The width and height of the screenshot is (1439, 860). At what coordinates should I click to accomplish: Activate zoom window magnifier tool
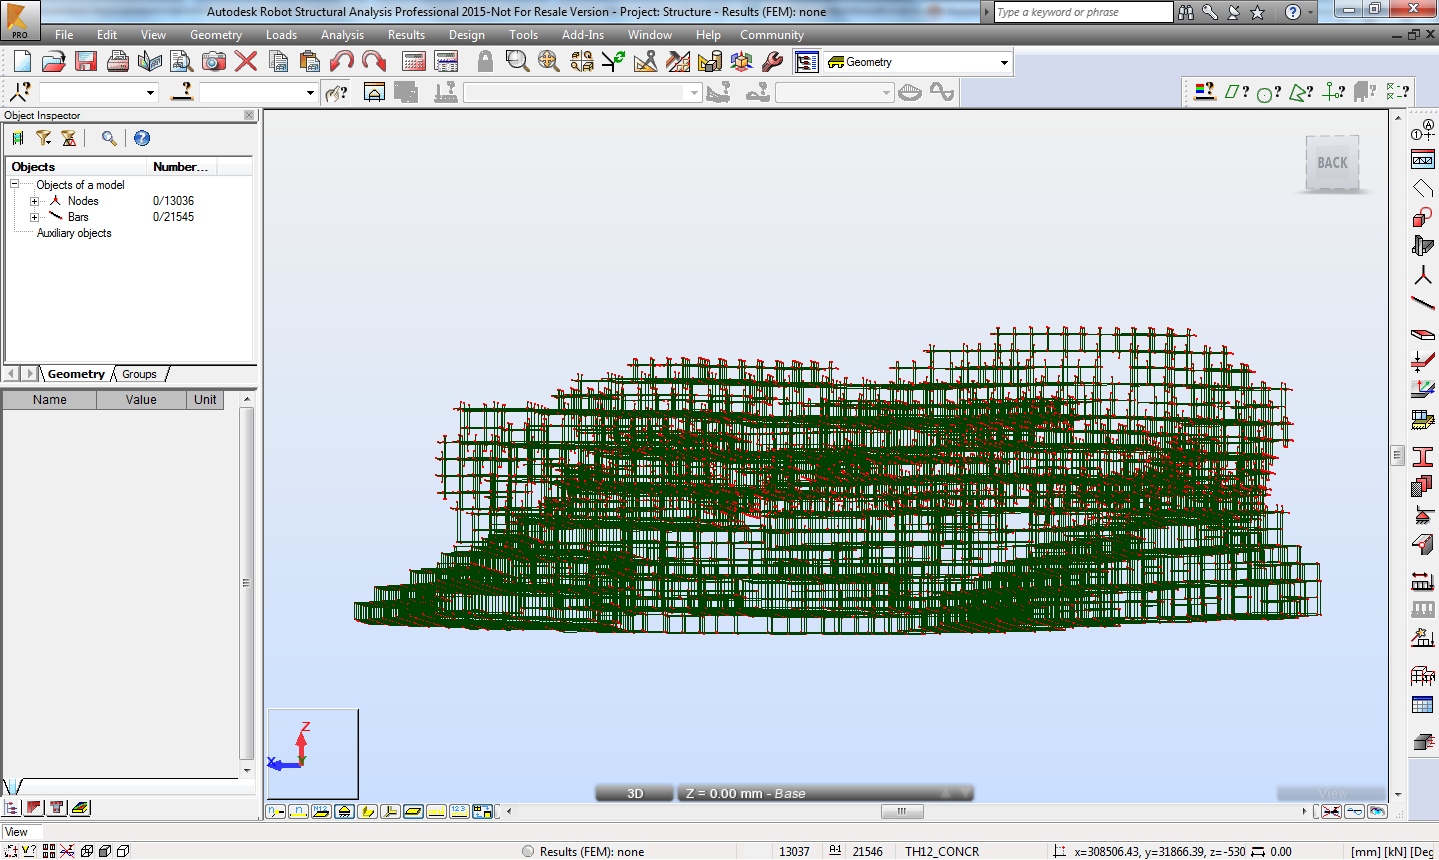(x=517, y=62)
